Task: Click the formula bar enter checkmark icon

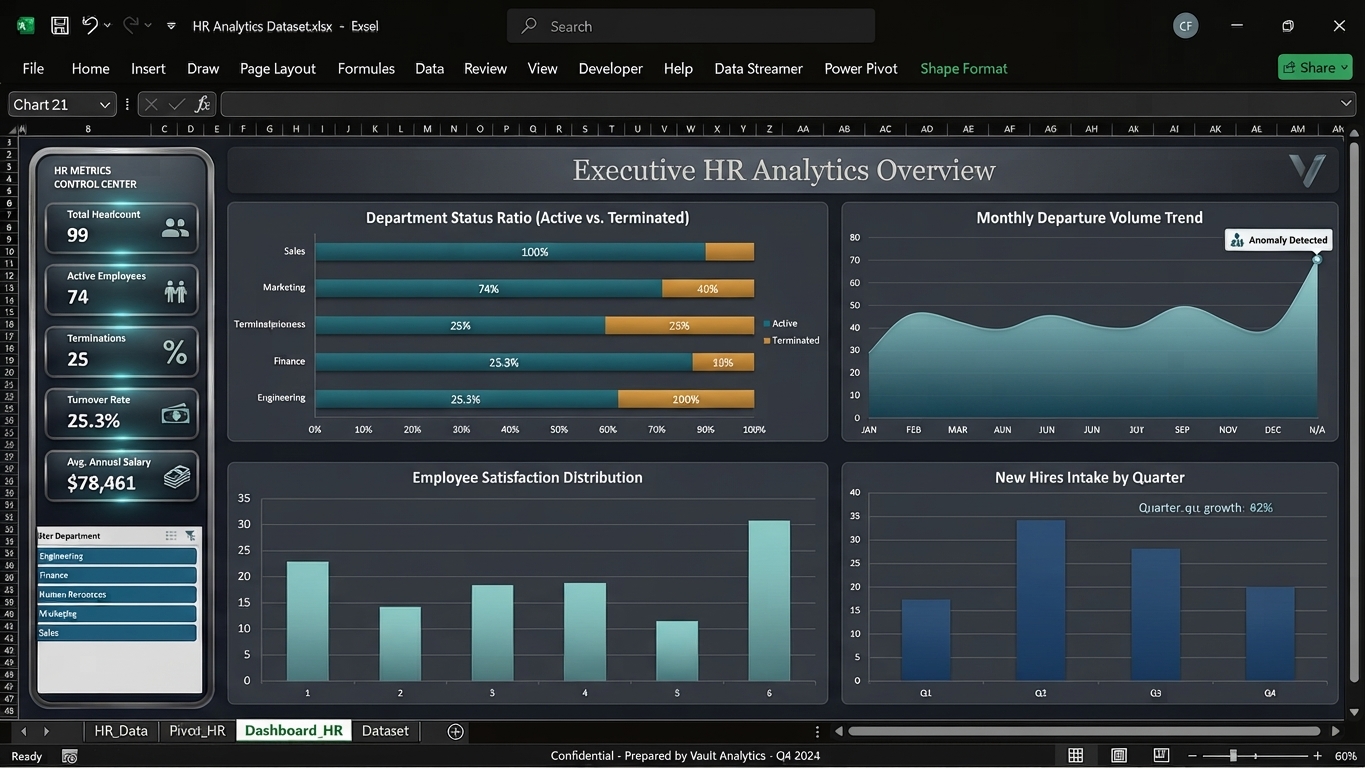Action: point(177,104)
